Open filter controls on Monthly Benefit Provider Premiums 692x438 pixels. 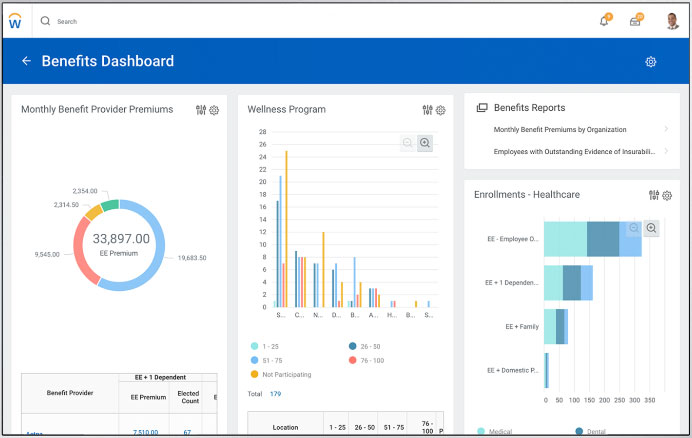(201, 110)
